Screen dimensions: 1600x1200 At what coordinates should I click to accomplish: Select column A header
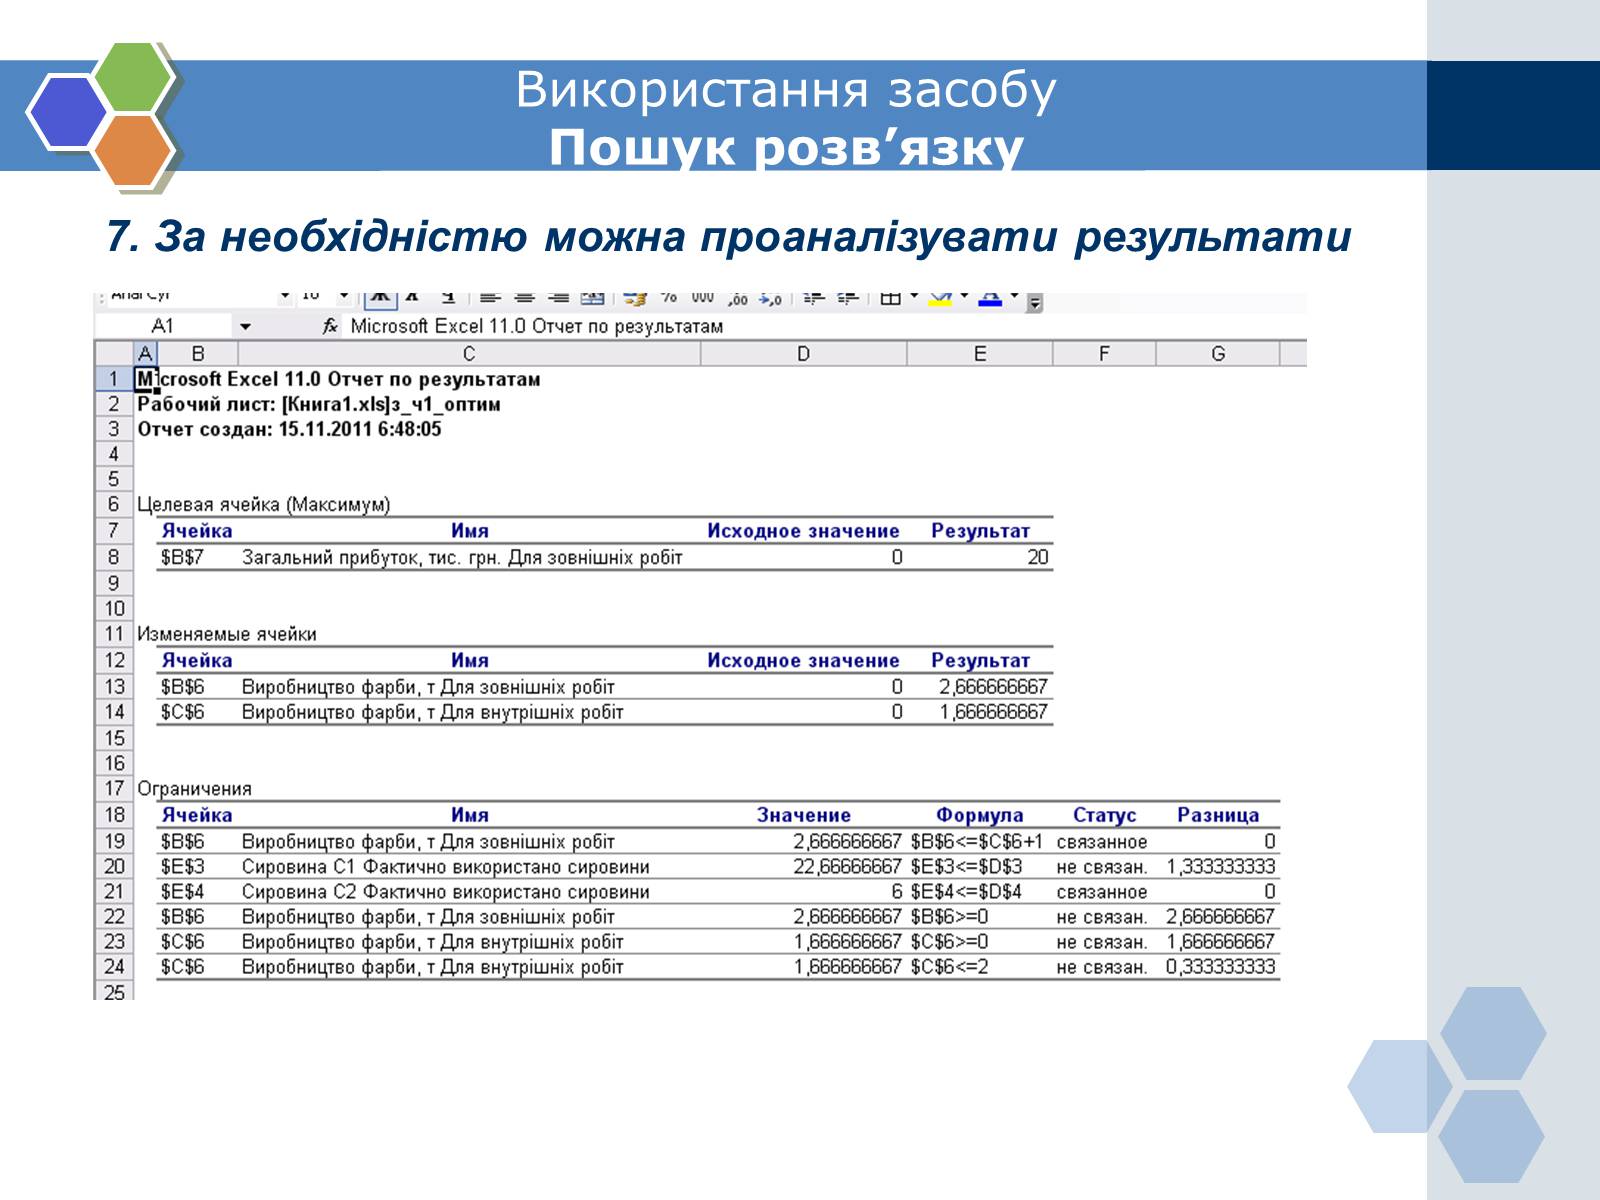click(146, 354)
